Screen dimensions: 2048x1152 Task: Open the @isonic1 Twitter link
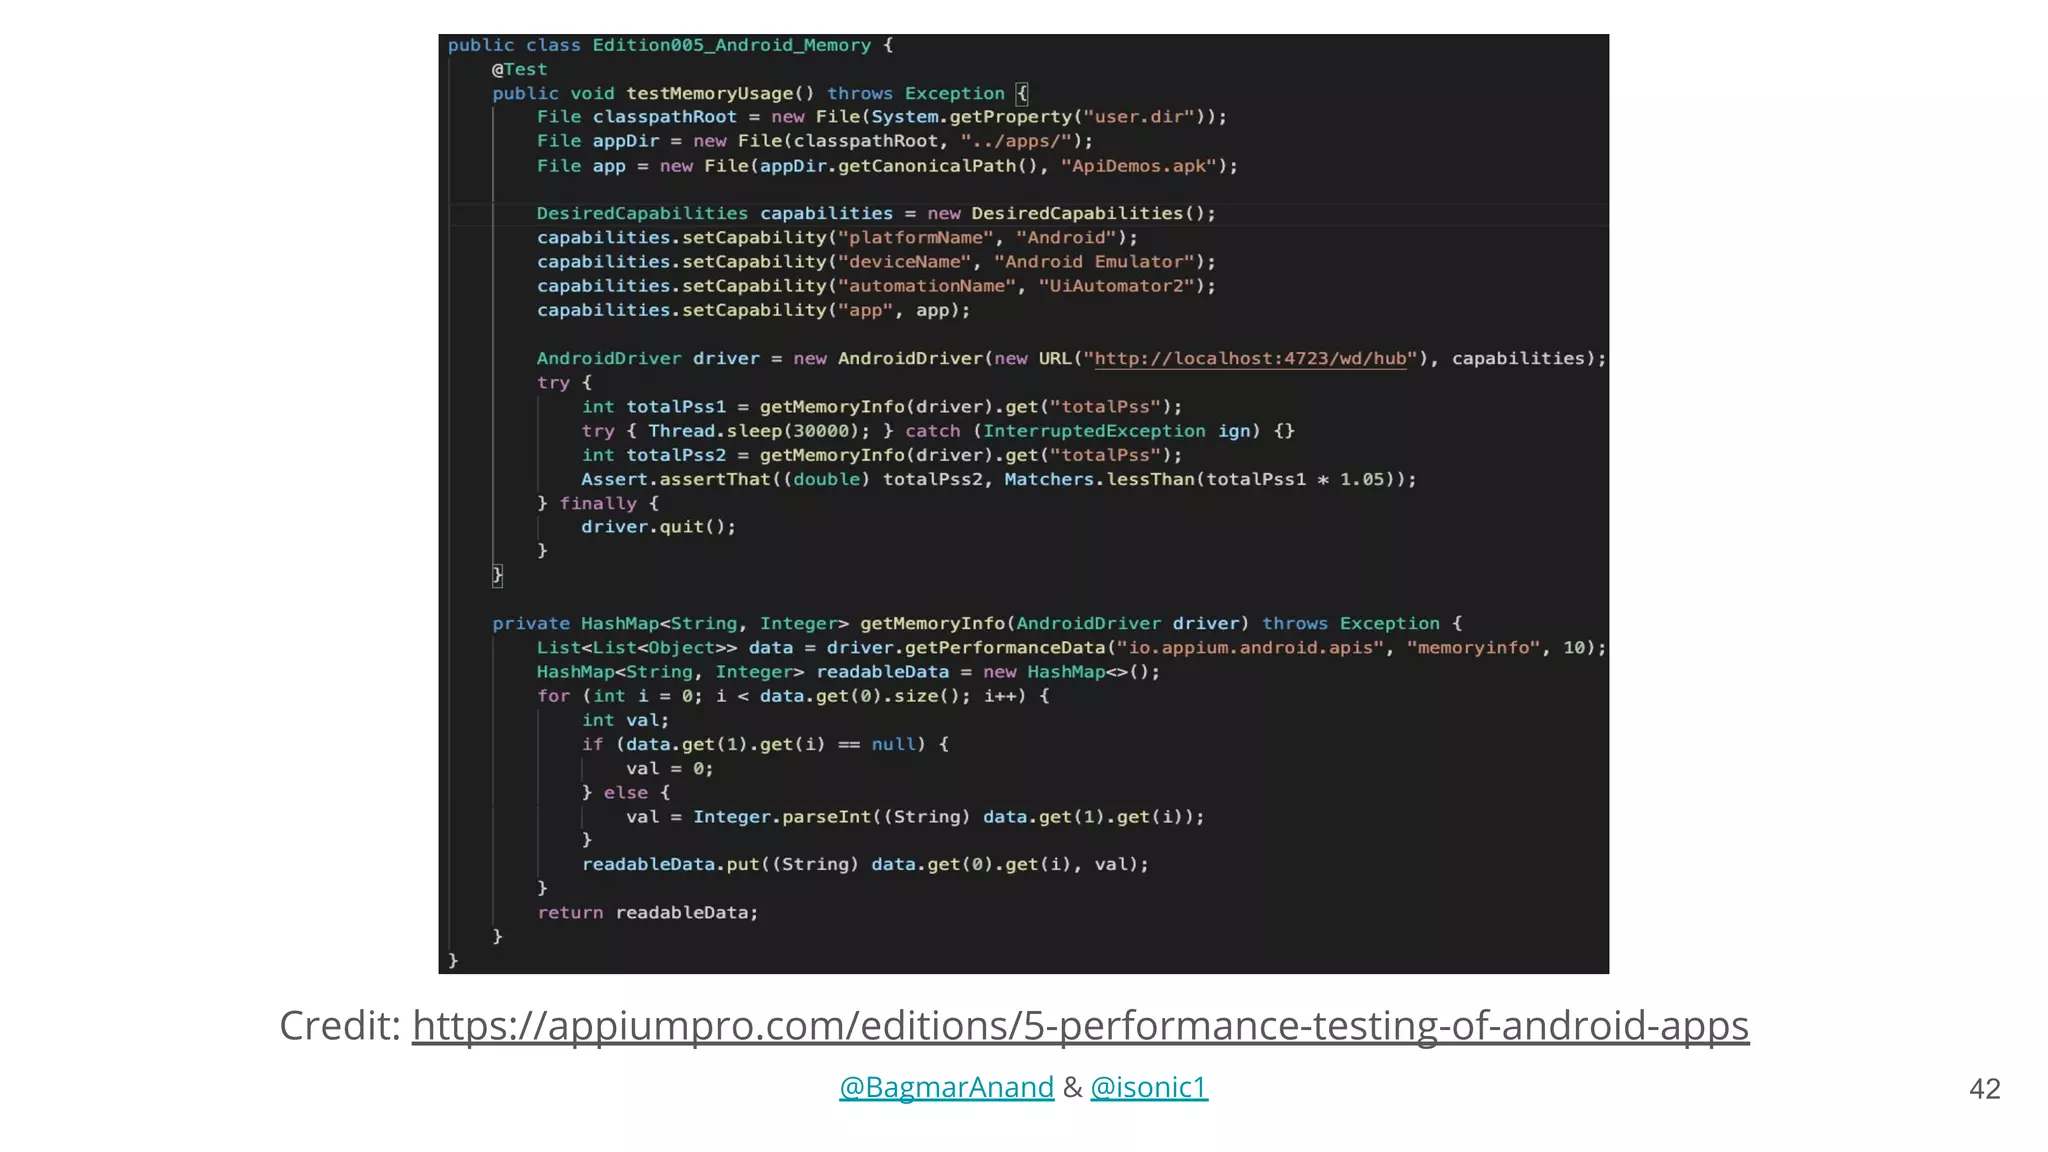pyautogui.click(x=1149, y=1087)
